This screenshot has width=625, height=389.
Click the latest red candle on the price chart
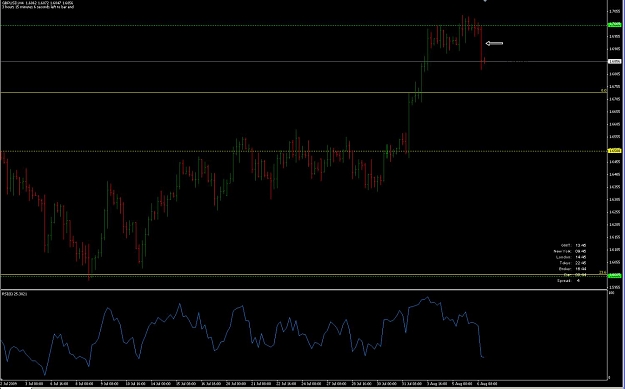(x=485, y=61)
